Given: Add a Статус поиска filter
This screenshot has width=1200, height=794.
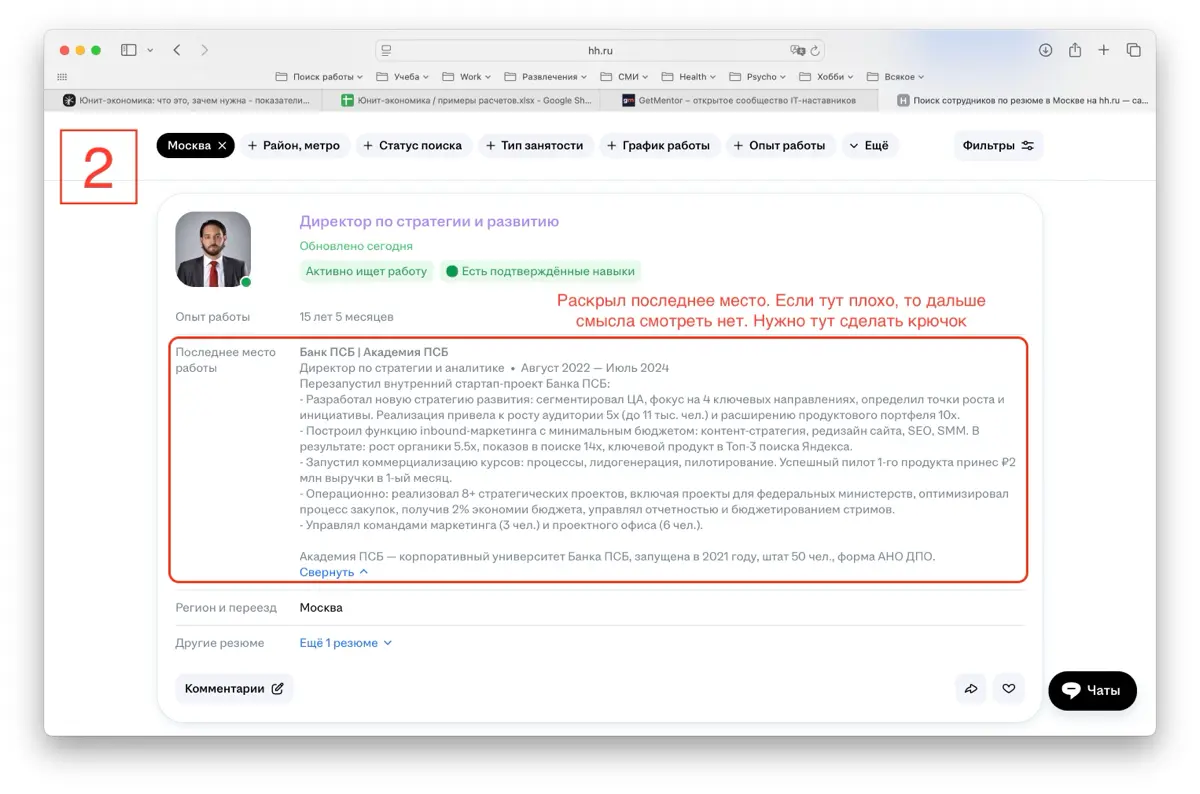Looking at the screenshot, I should [413, 146].
